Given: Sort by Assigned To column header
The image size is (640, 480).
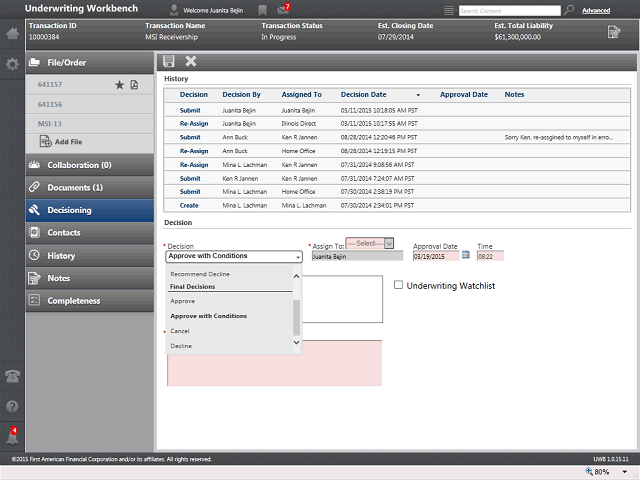Looking at the screenshot, I should pos(302,95).
